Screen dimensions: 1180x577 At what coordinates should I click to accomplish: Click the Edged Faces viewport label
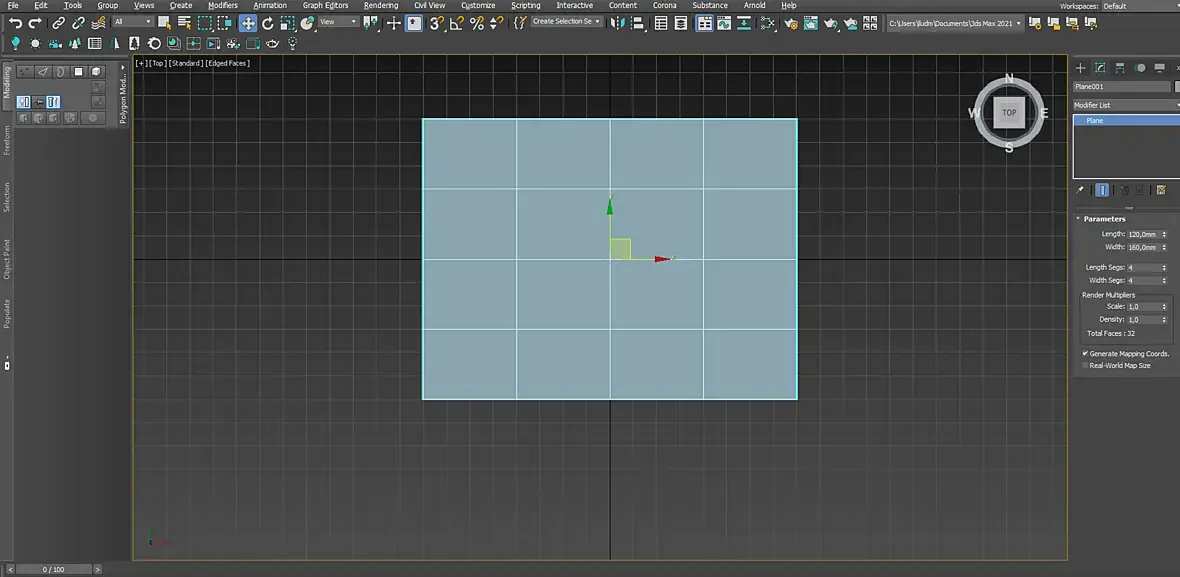(228, 63)
